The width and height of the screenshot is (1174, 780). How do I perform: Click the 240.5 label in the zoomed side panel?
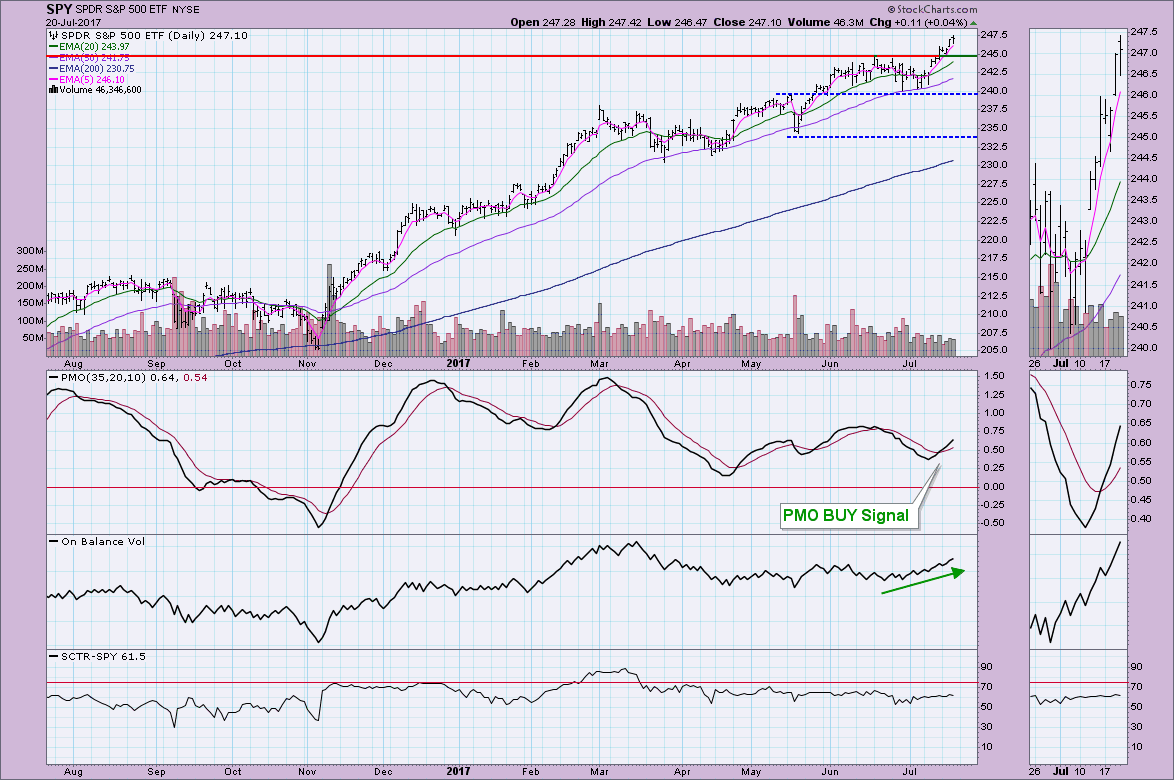tap(1144, 326)
